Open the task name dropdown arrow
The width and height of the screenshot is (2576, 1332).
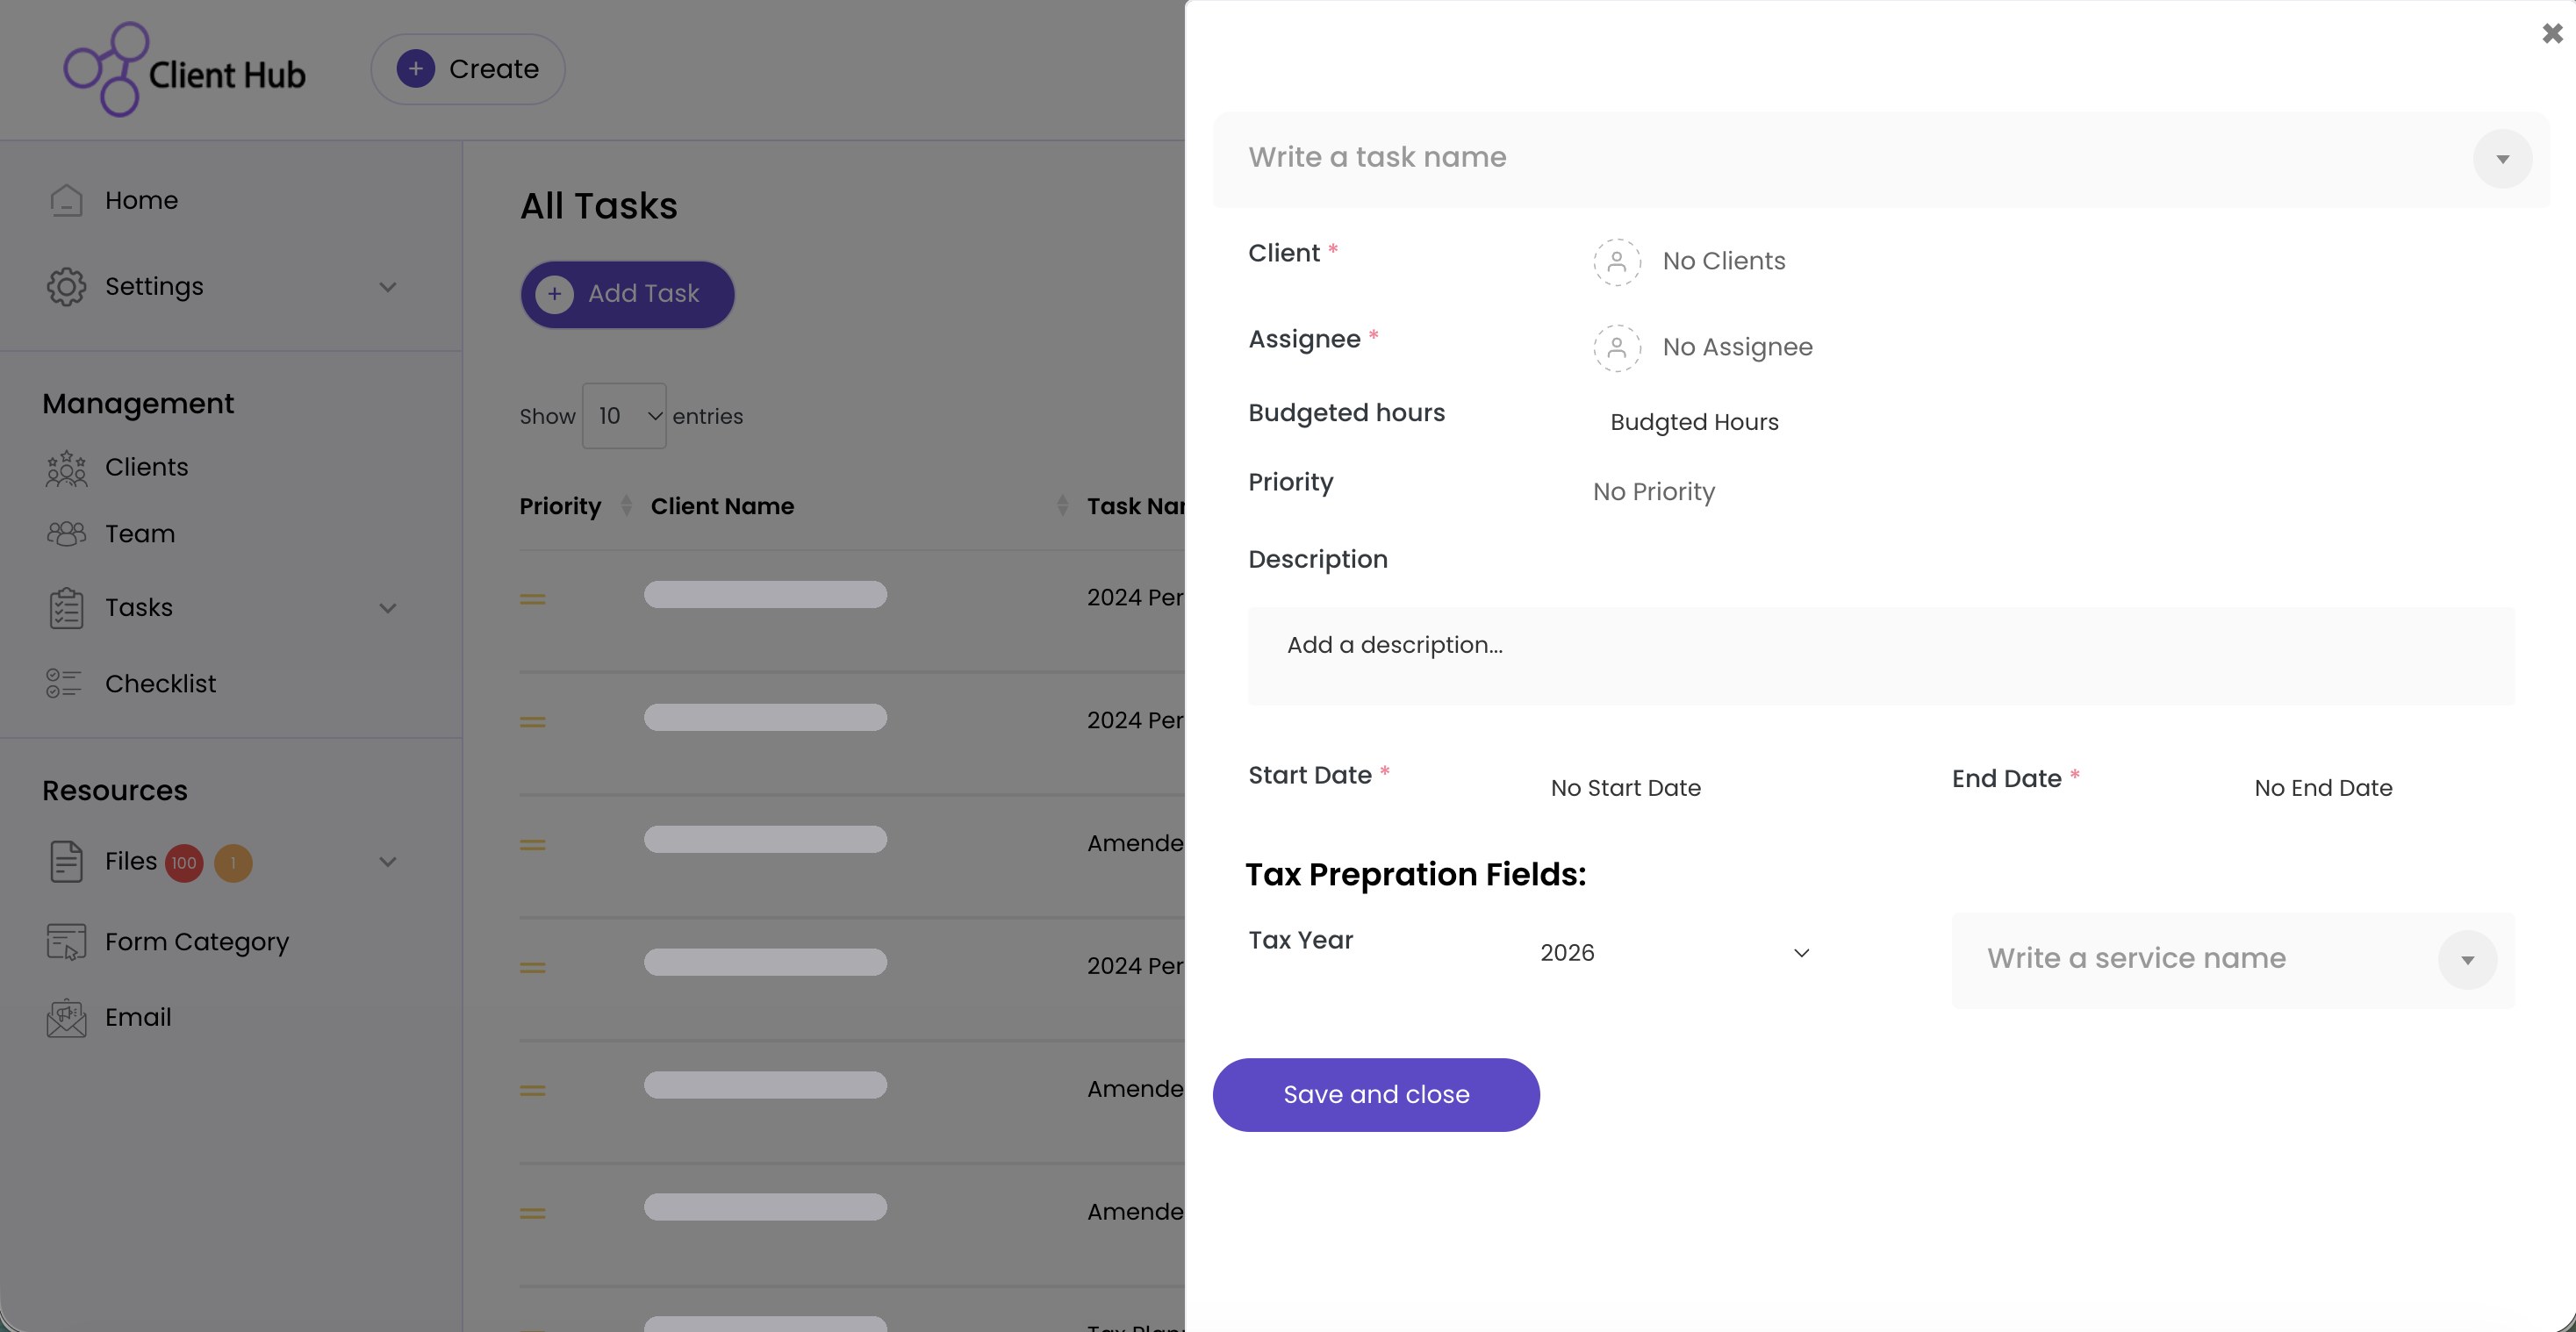click(x=2502, y=159)
